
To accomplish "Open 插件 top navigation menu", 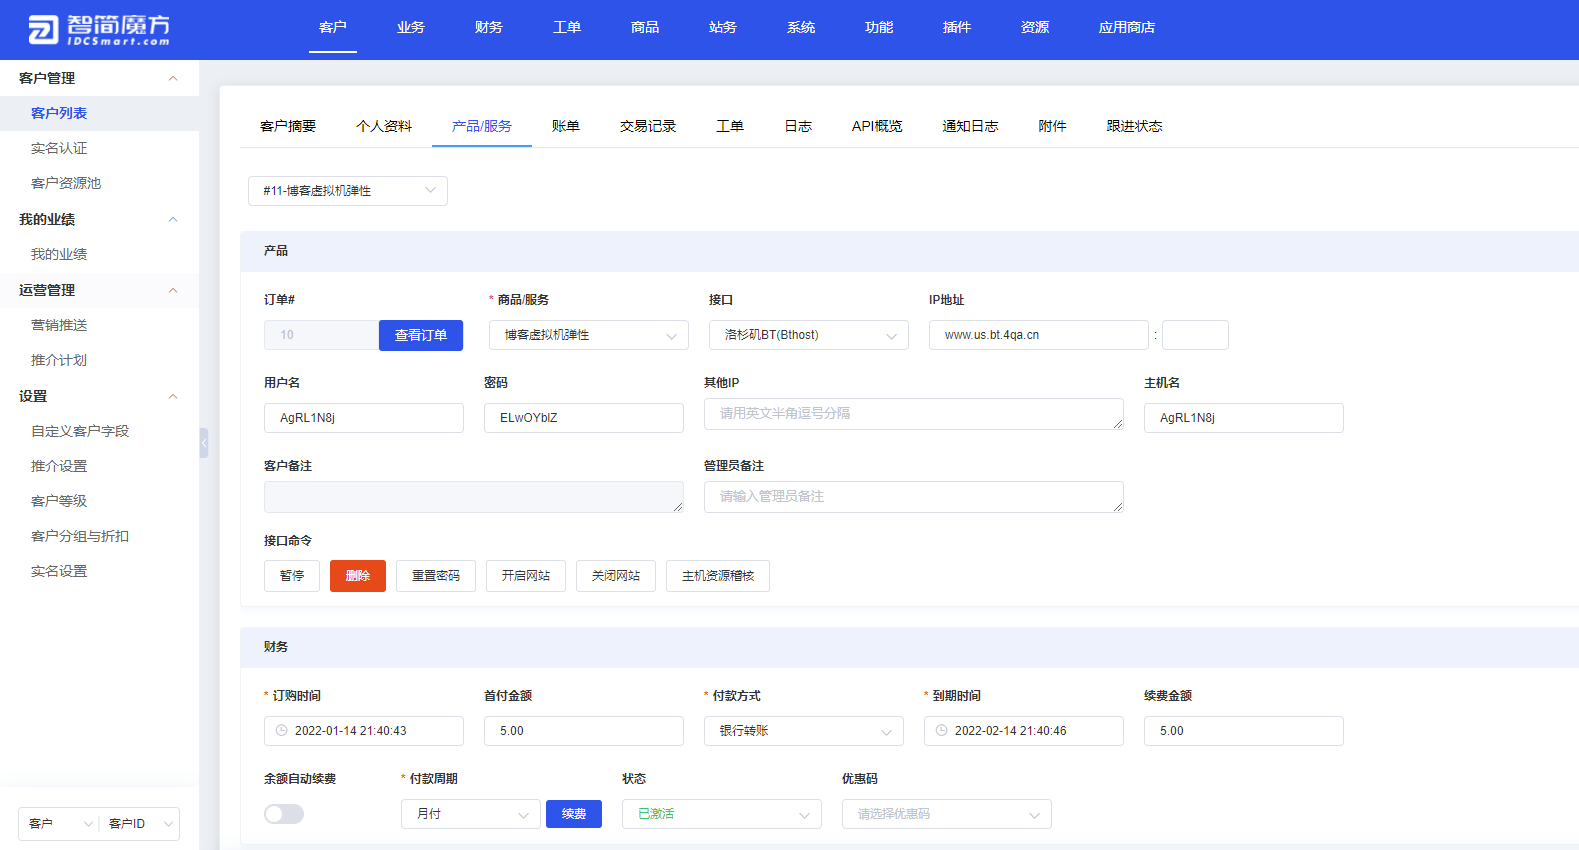I will pos(957,27).
